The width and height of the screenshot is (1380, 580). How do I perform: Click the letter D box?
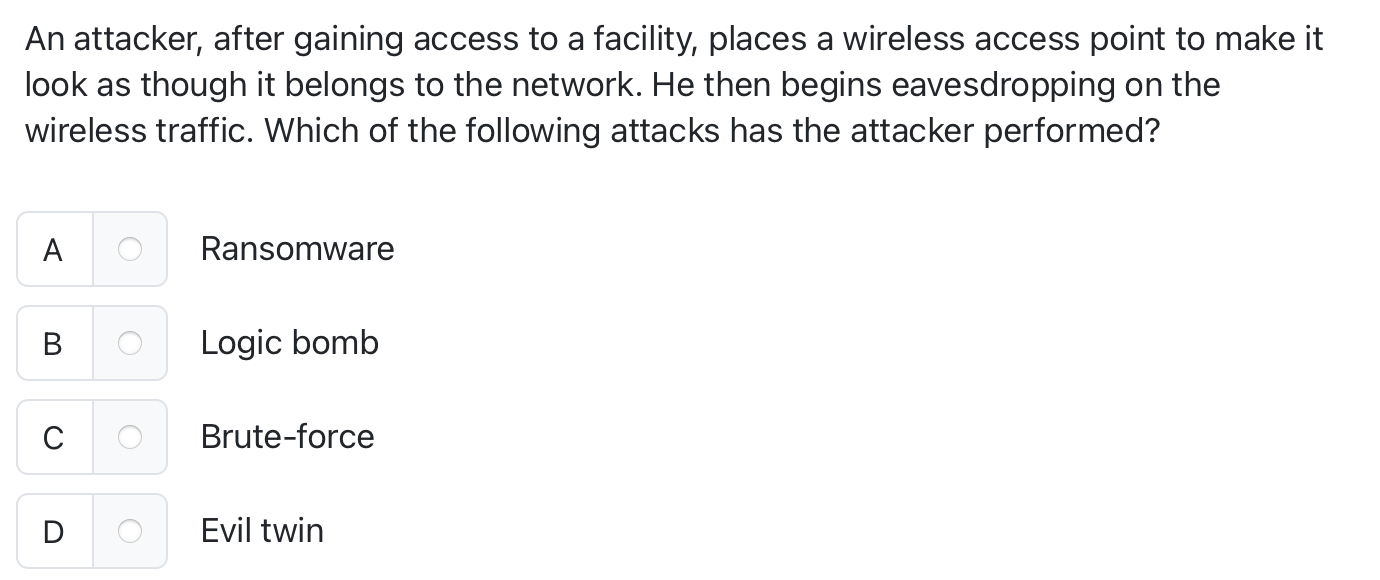click(x=54, y=531)
